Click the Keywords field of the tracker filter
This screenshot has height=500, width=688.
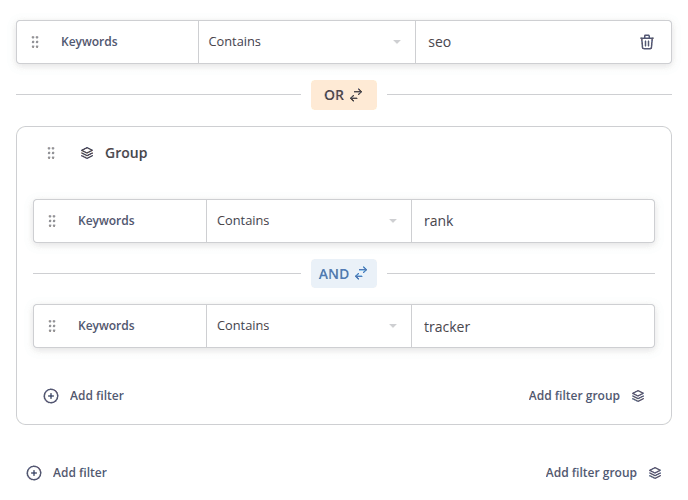(106, 325)
